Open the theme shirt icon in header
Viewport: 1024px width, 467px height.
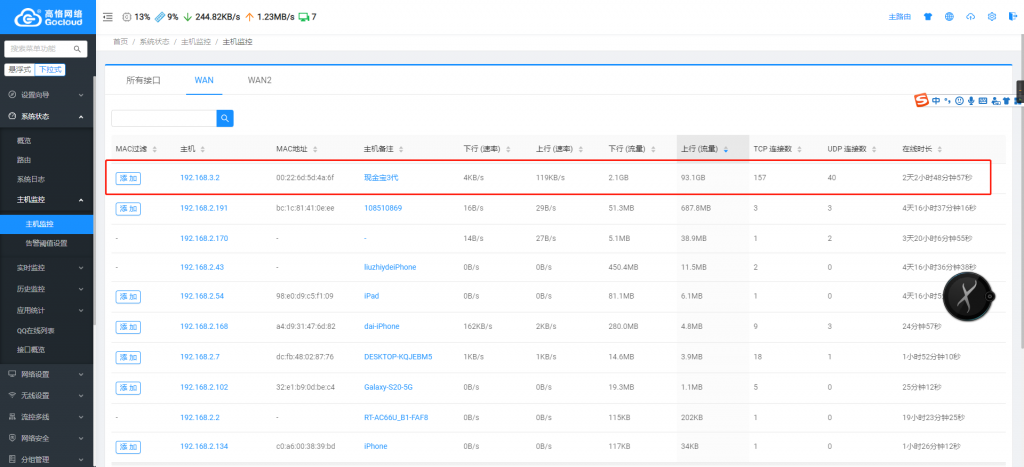click(x=926, y=17)
